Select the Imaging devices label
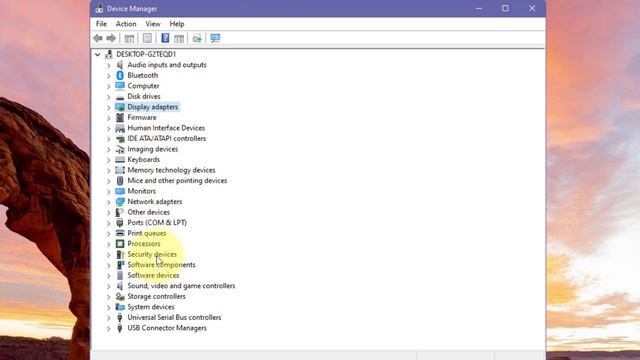Viewport: 640px width, 360px height. pos(153,149)
